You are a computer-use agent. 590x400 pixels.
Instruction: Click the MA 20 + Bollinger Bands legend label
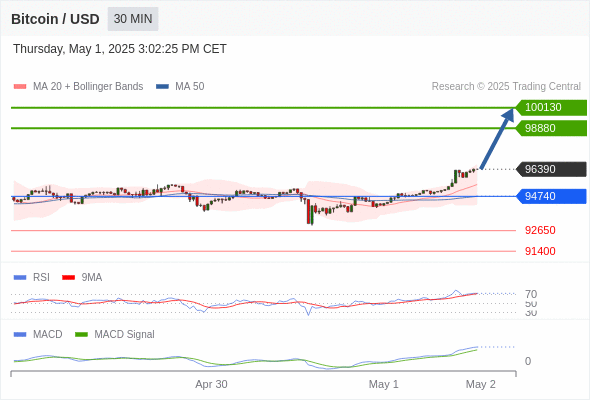tap(88, 87)
